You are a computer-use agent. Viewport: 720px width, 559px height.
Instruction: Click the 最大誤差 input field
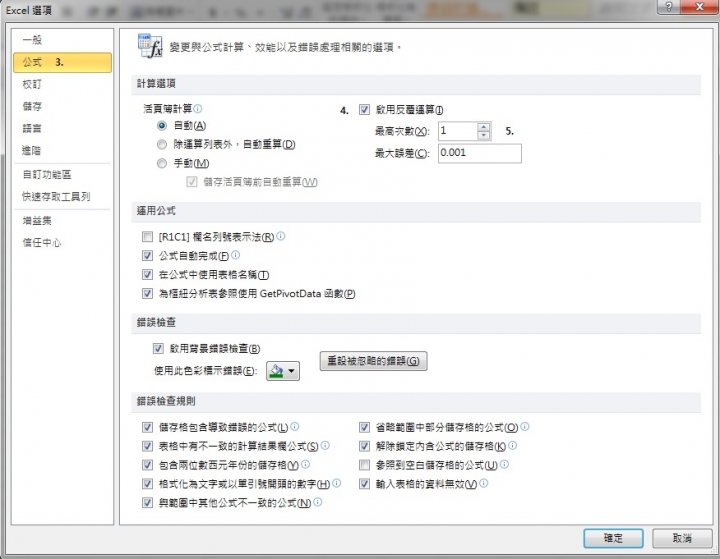tap(480, 153)
